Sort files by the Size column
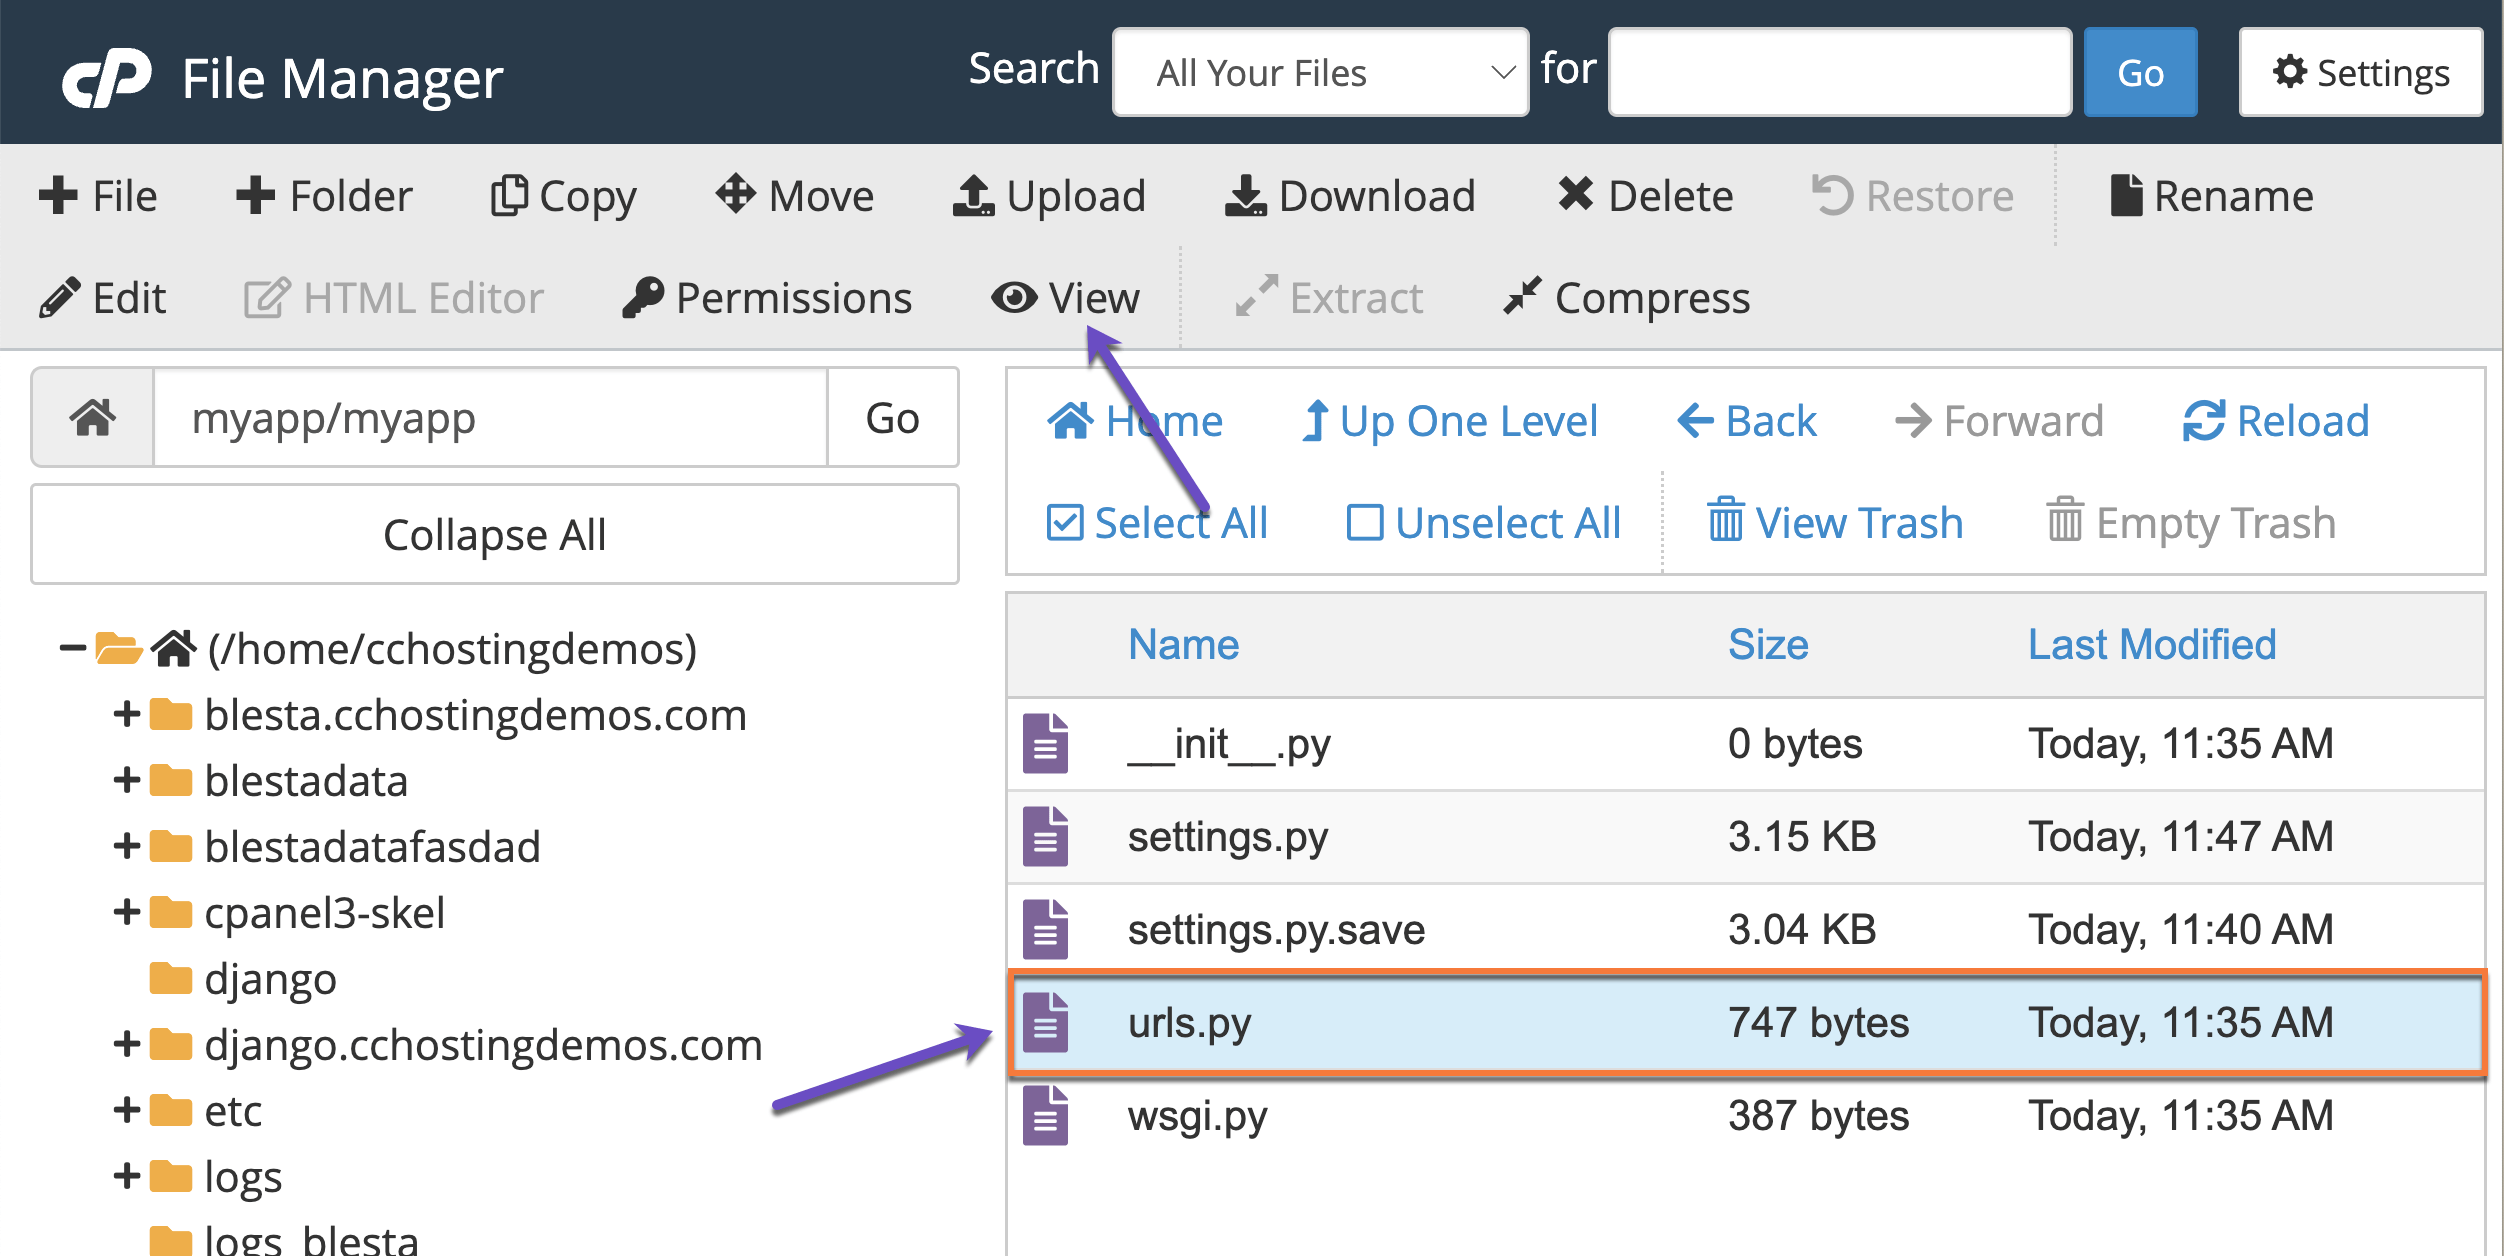This screenshot has width=2504, height=1256. click(x=1768, y=644)
